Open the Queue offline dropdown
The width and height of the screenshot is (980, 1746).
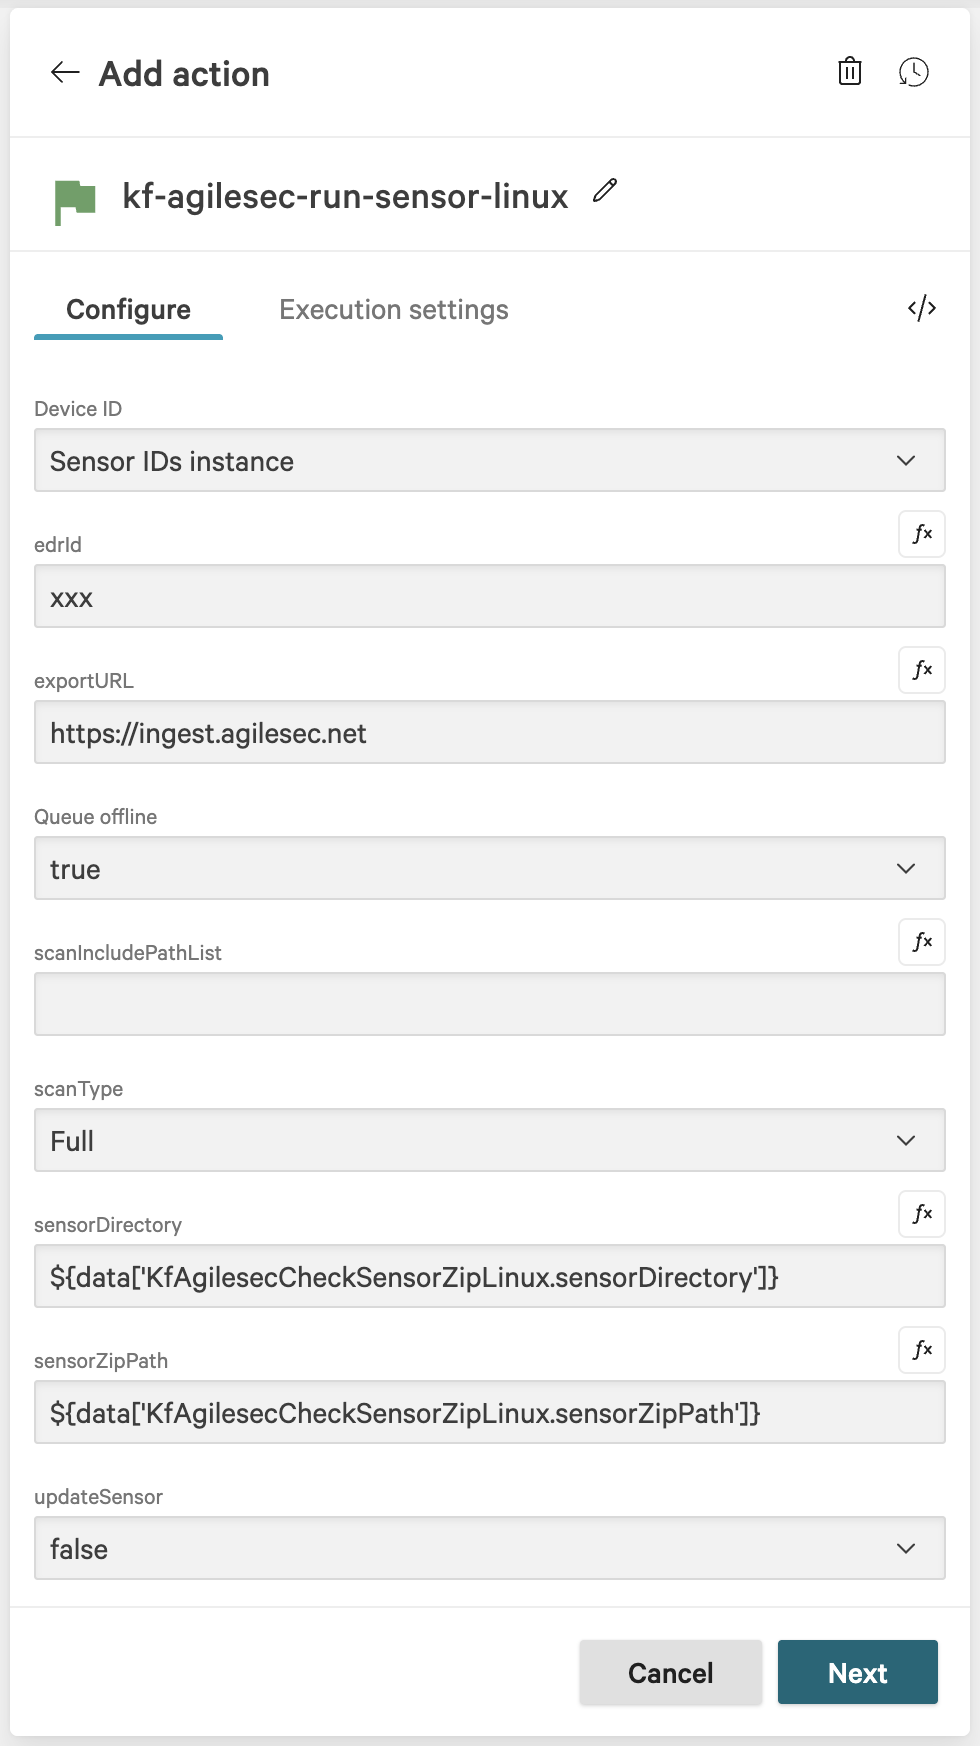490,869
